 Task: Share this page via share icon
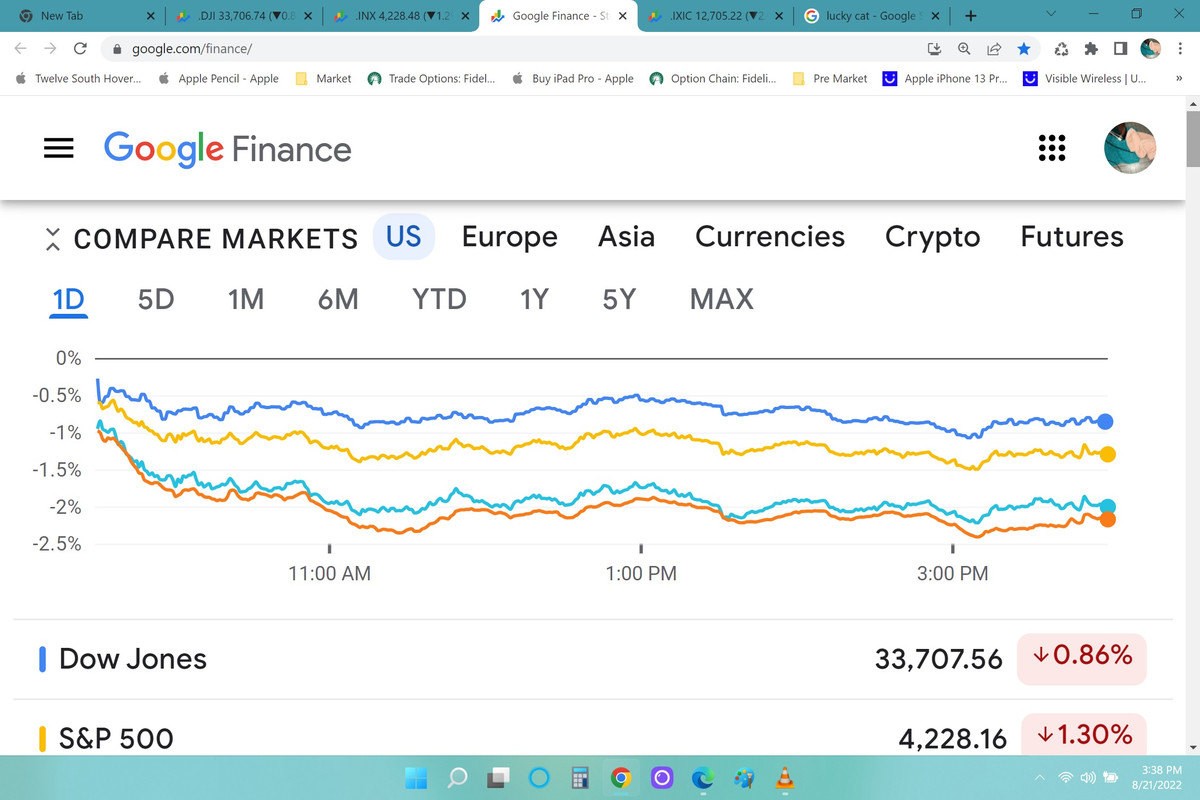click(994, 48)
